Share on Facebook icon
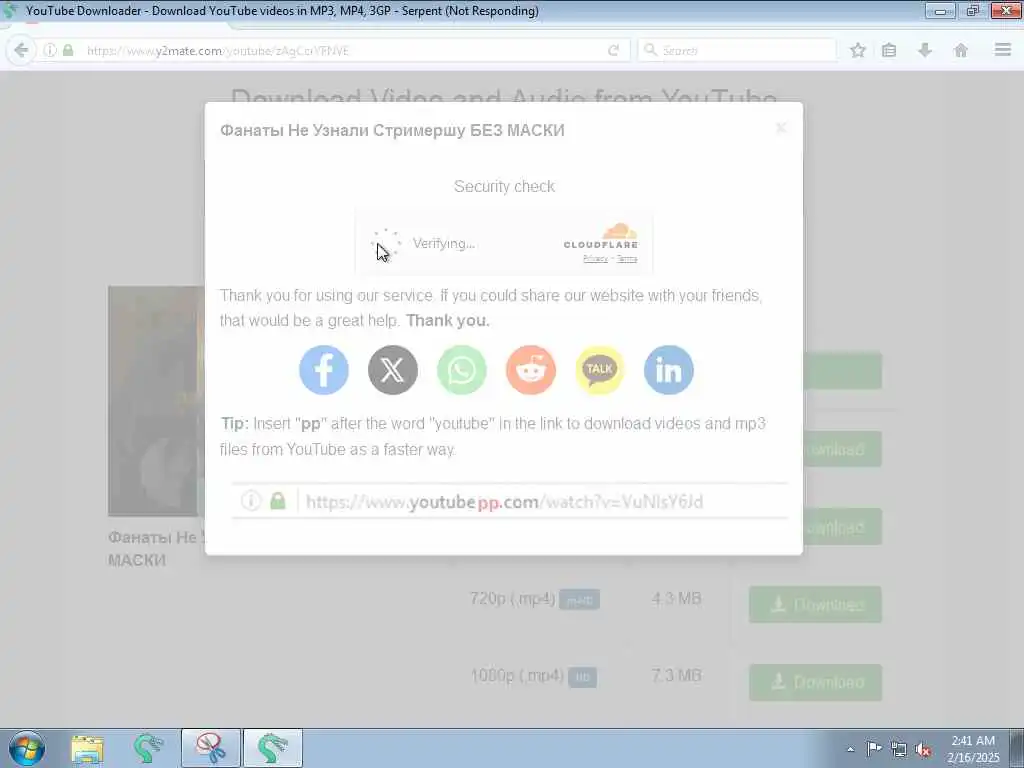The height and width of the screenshot is (768, 1024). coord(324,370)
